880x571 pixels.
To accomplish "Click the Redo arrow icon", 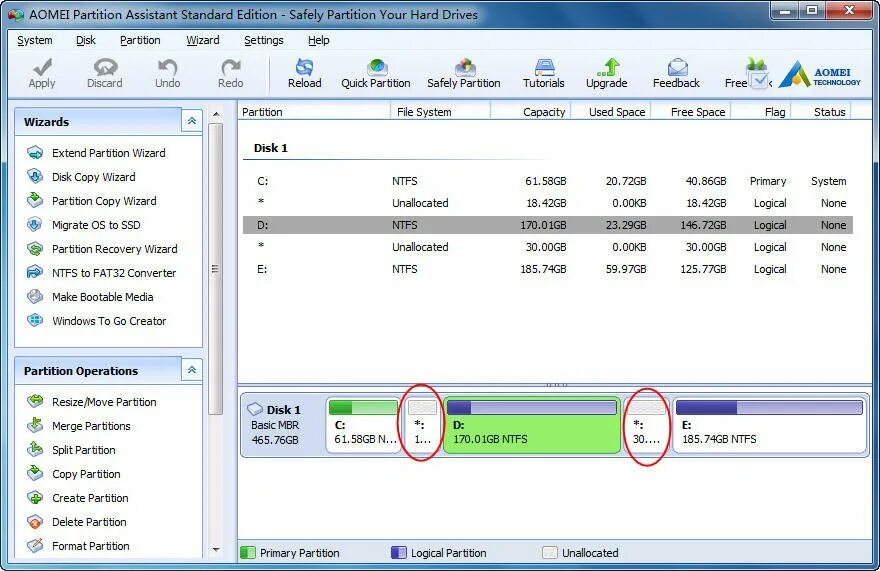I will point(231,67).
